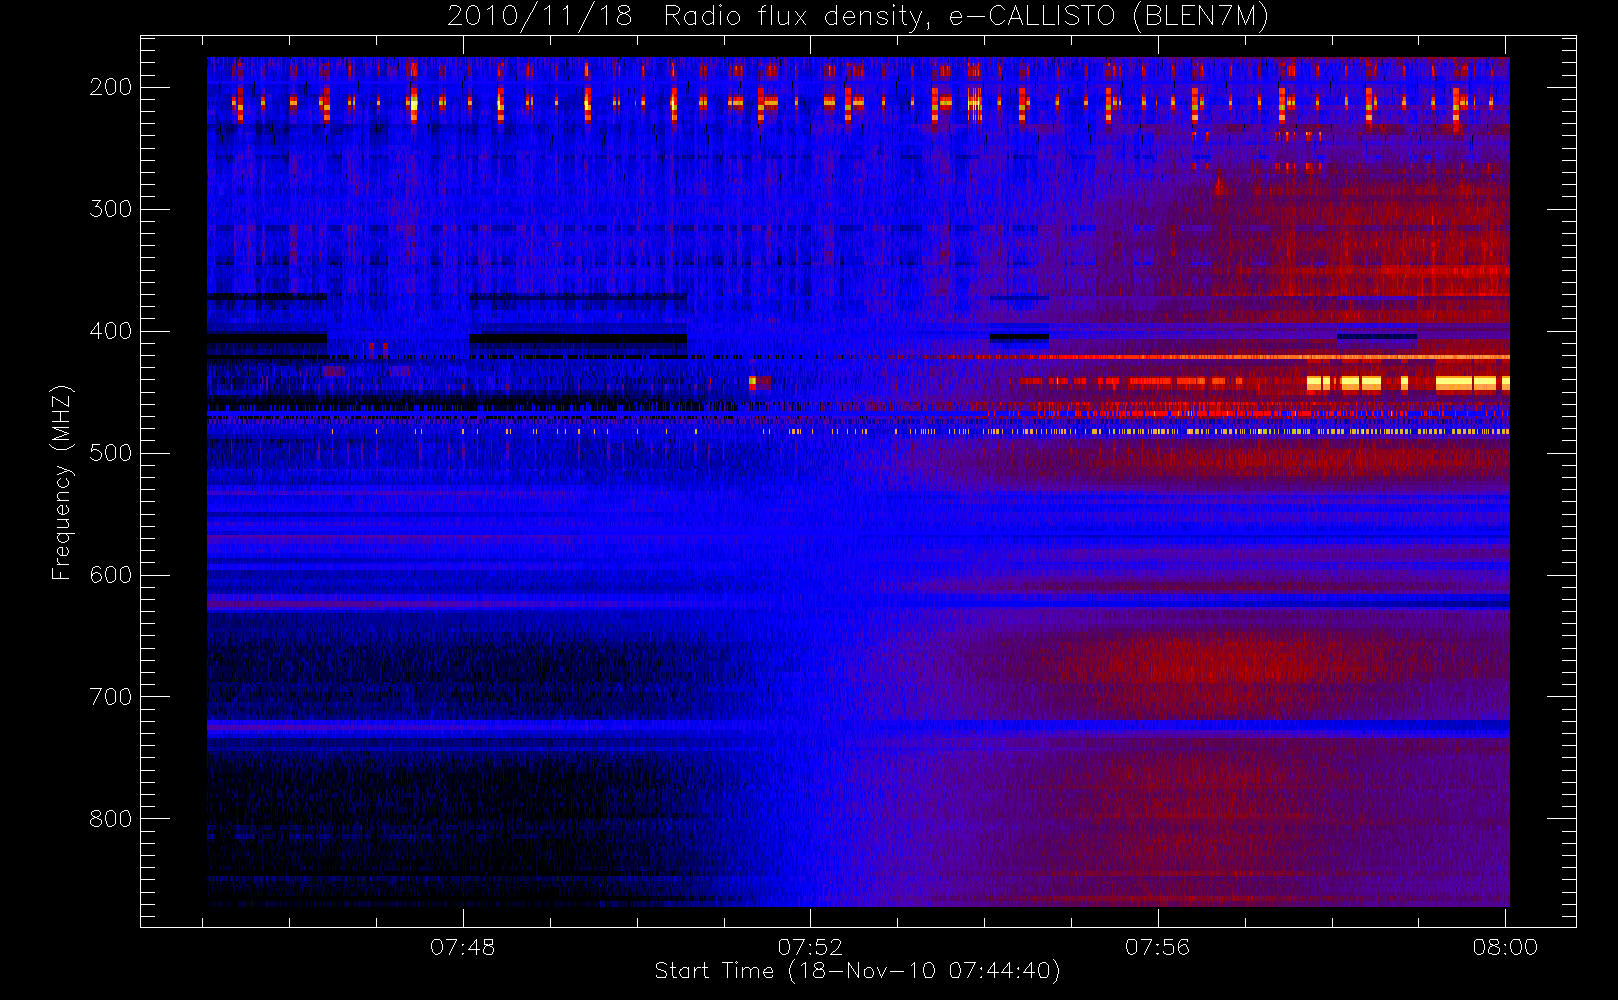Click the 400 frequency axis label

(111, 331)
